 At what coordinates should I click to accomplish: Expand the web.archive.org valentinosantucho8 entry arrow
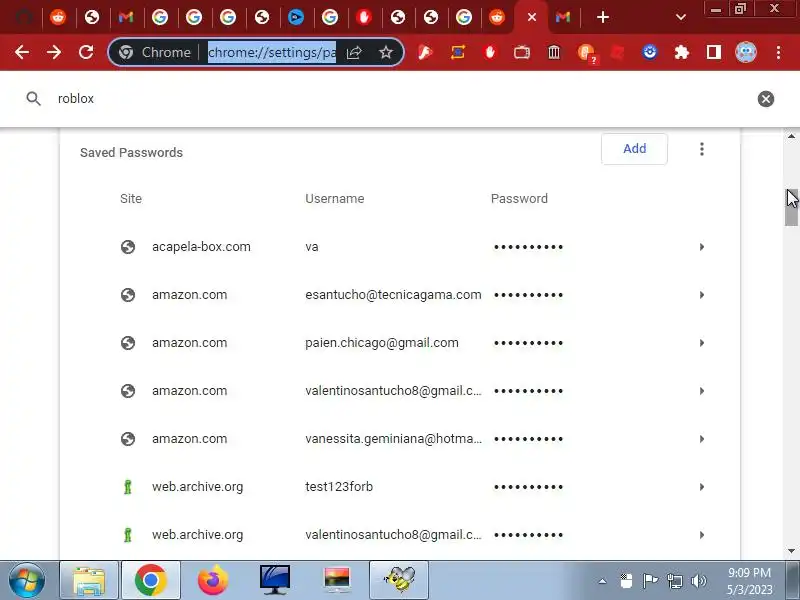(x=702, y=535)
